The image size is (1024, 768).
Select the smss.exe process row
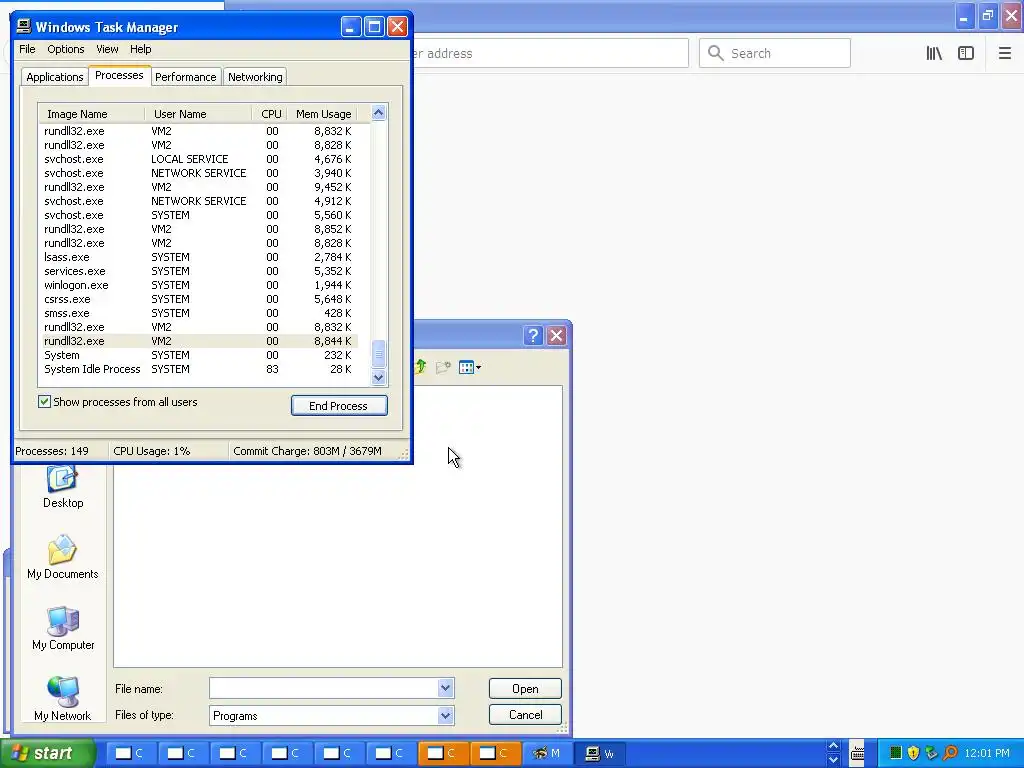coord(199,313)
